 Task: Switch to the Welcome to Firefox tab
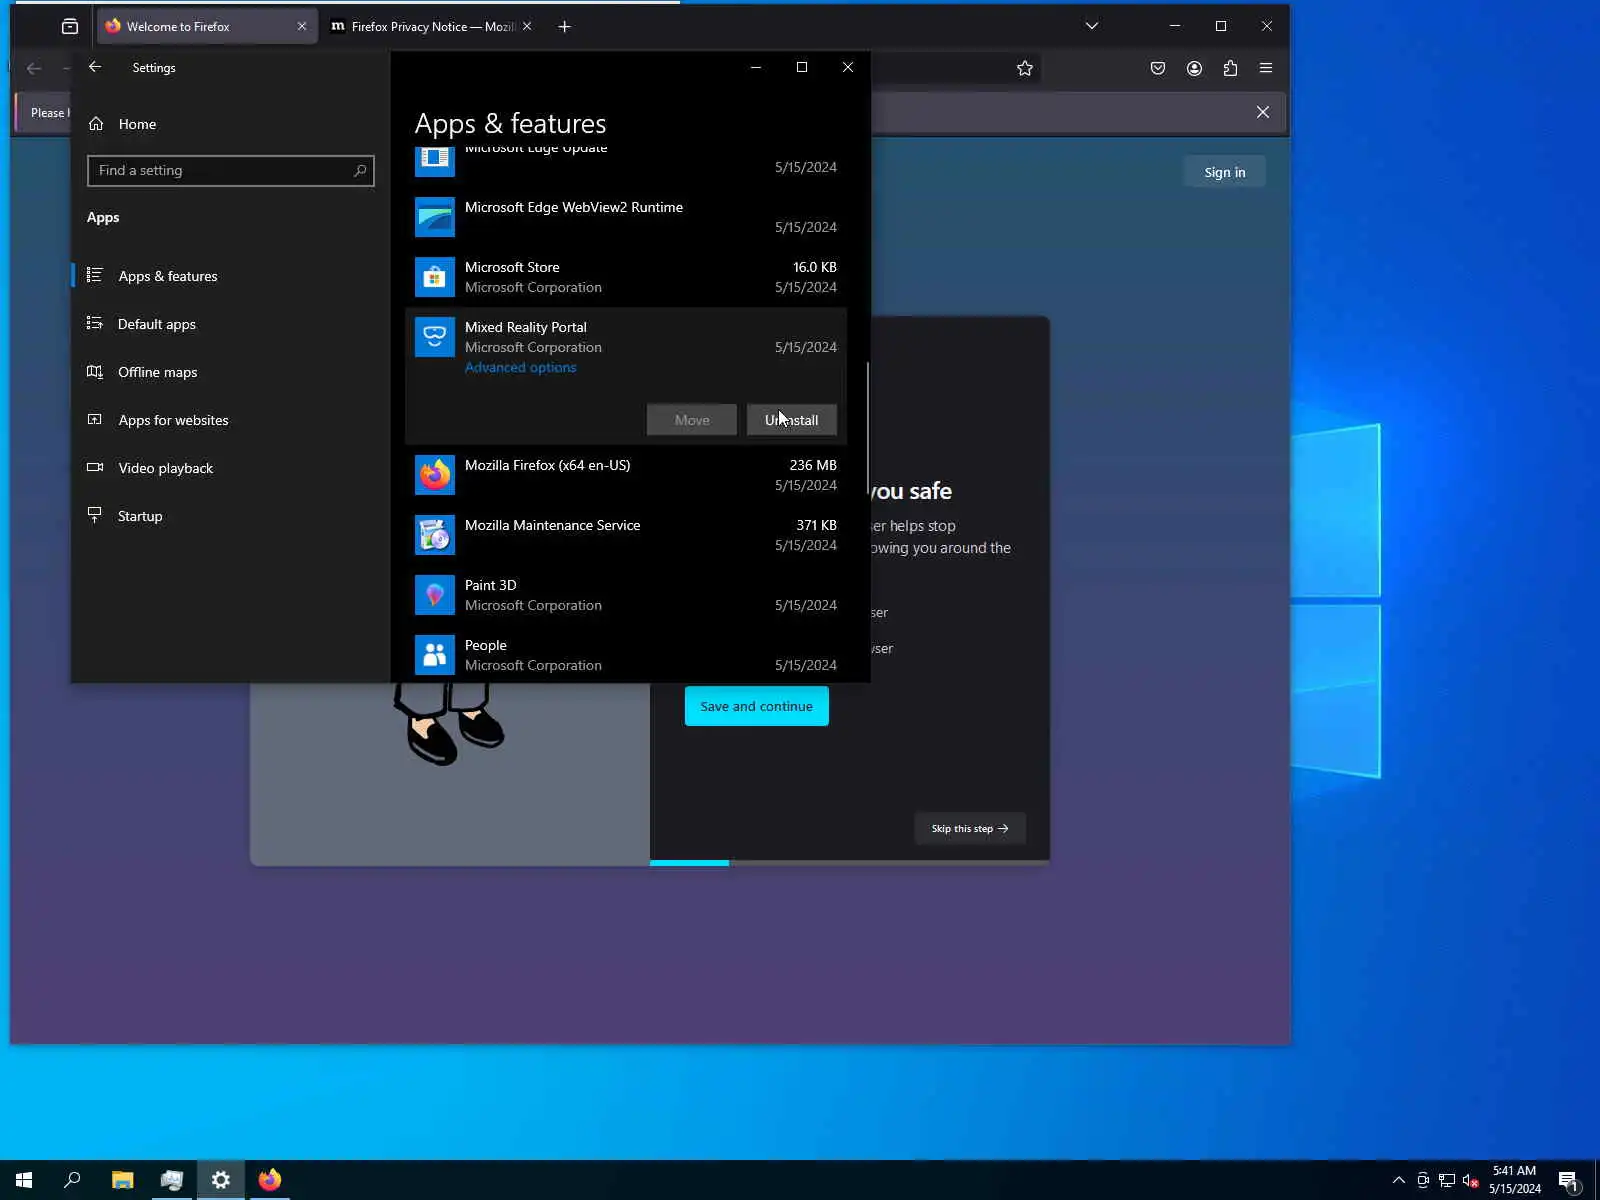pos(207,26)
